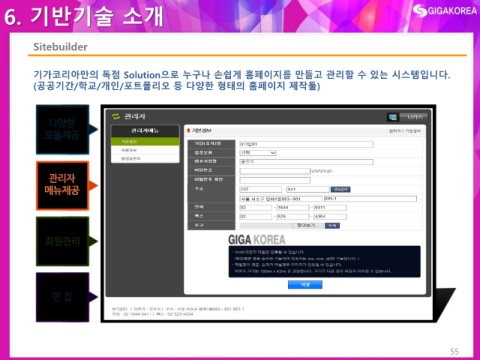
Task: Click the blue 저장 save button
Action: (x=305, y=284)
